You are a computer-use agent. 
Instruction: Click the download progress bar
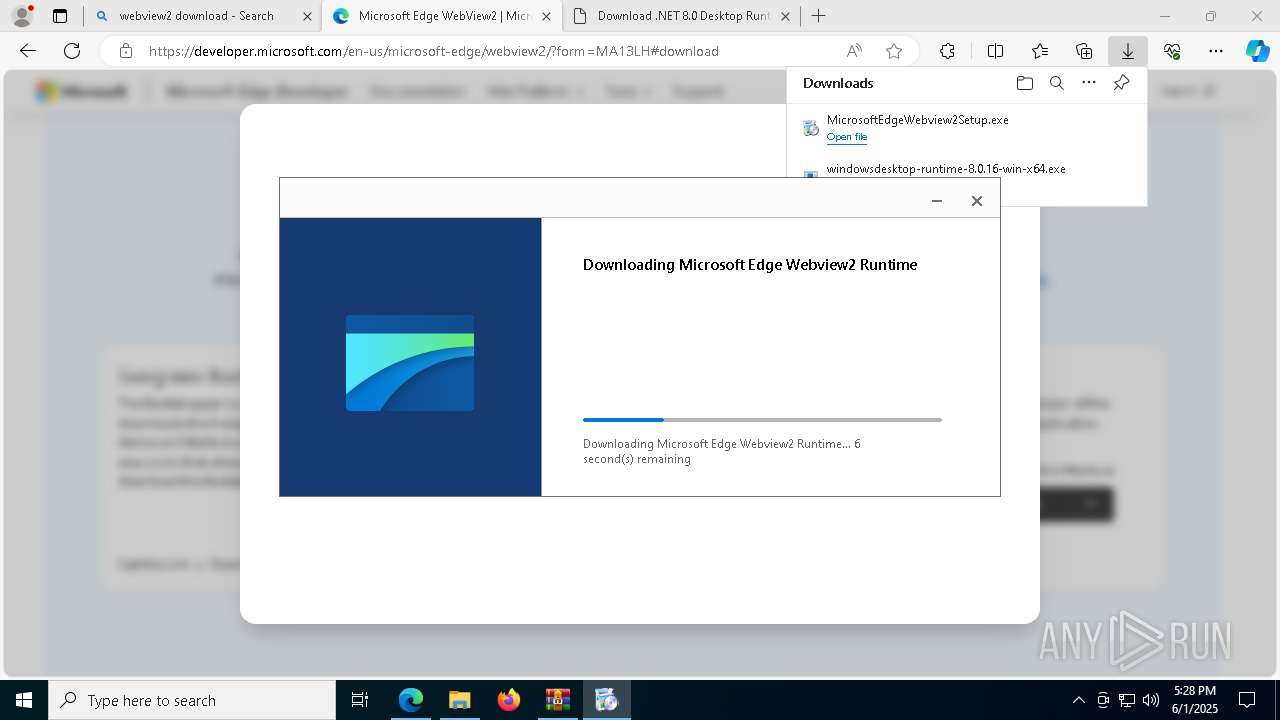point(762,420)
